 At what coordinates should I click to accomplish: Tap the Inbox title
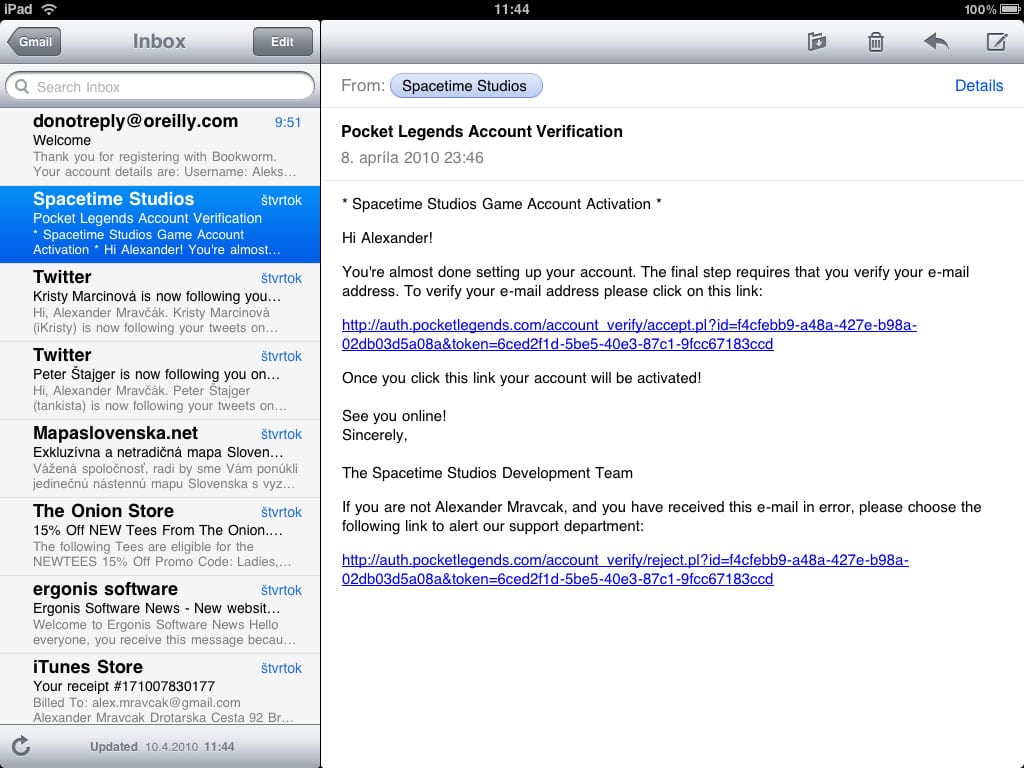pyautogui.click(x=159, y=41)
